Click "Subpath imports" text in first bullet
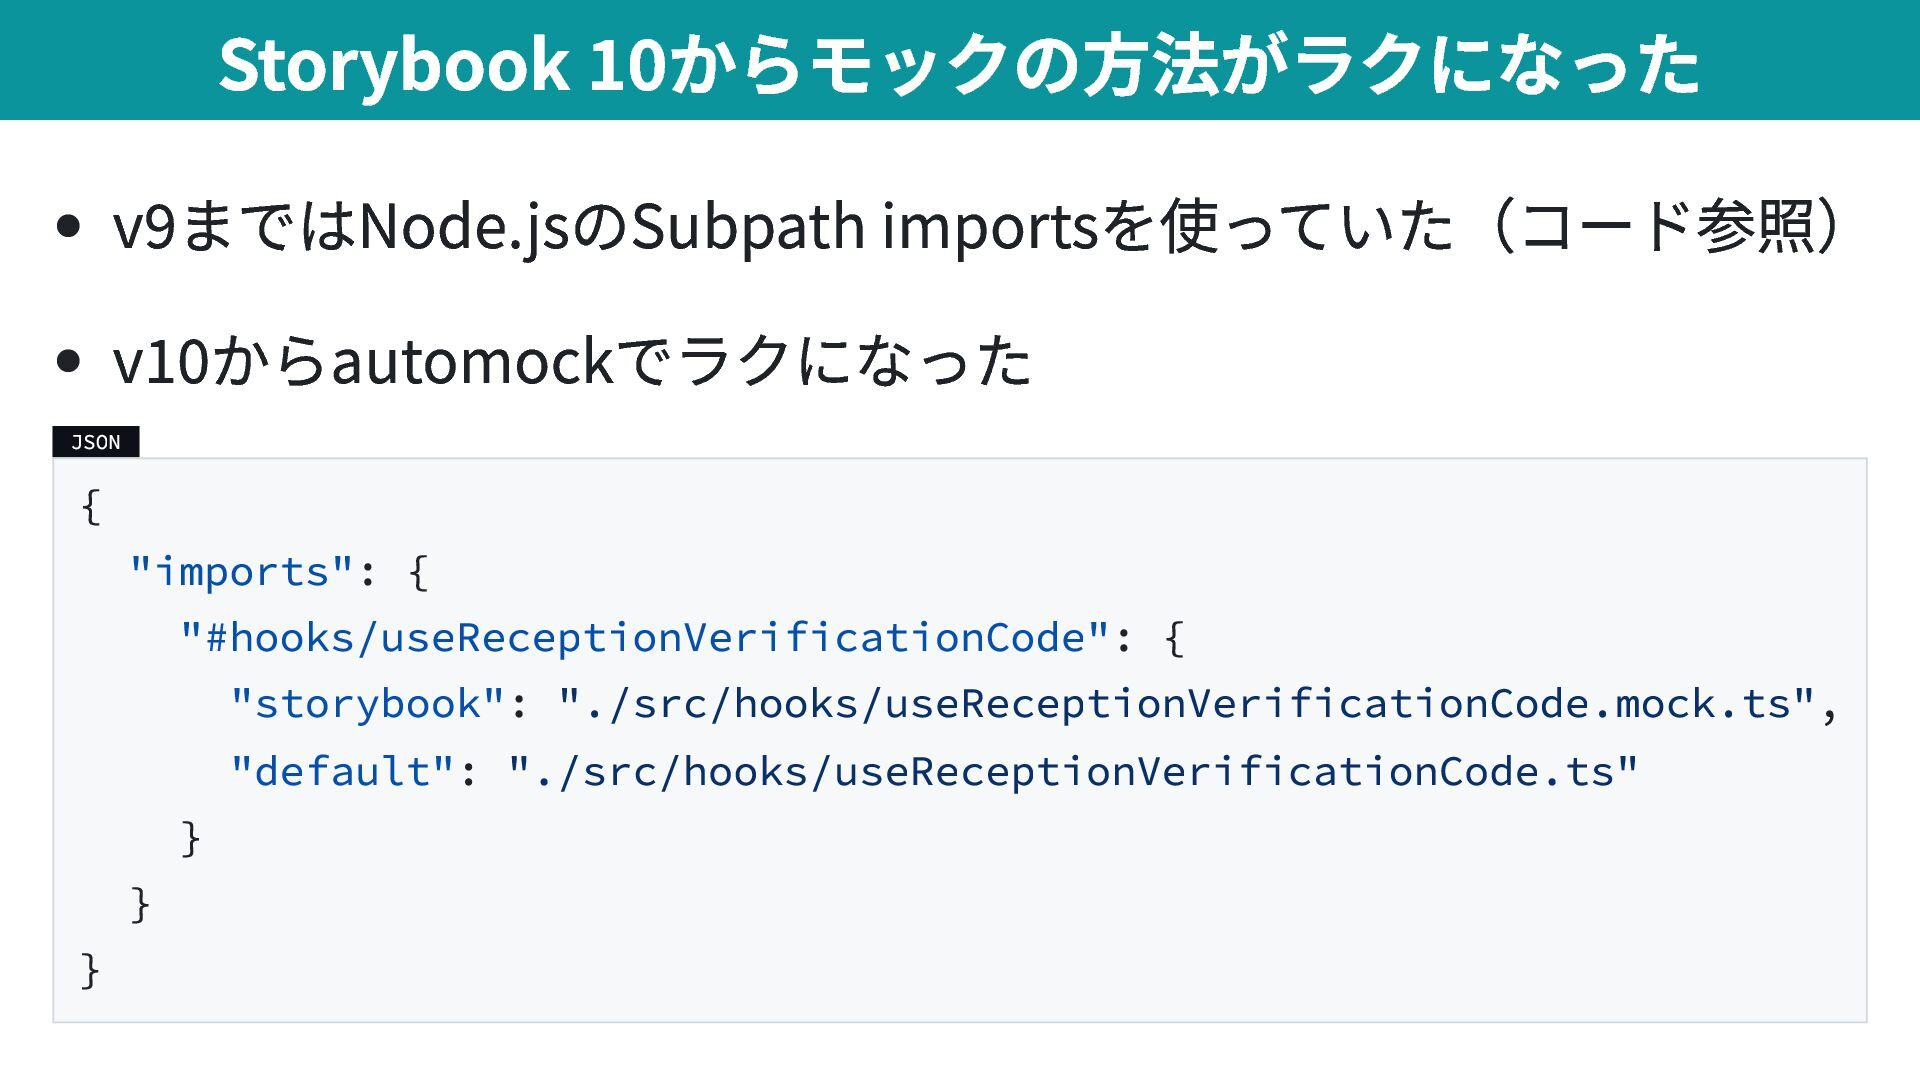This screenshot has width=1920, height=1080. point(865,226)
